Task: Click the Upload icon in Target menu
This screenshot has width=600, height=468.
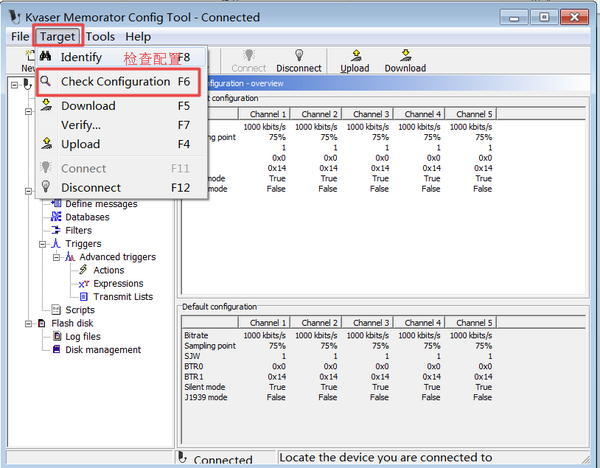Action: point(46,143)
